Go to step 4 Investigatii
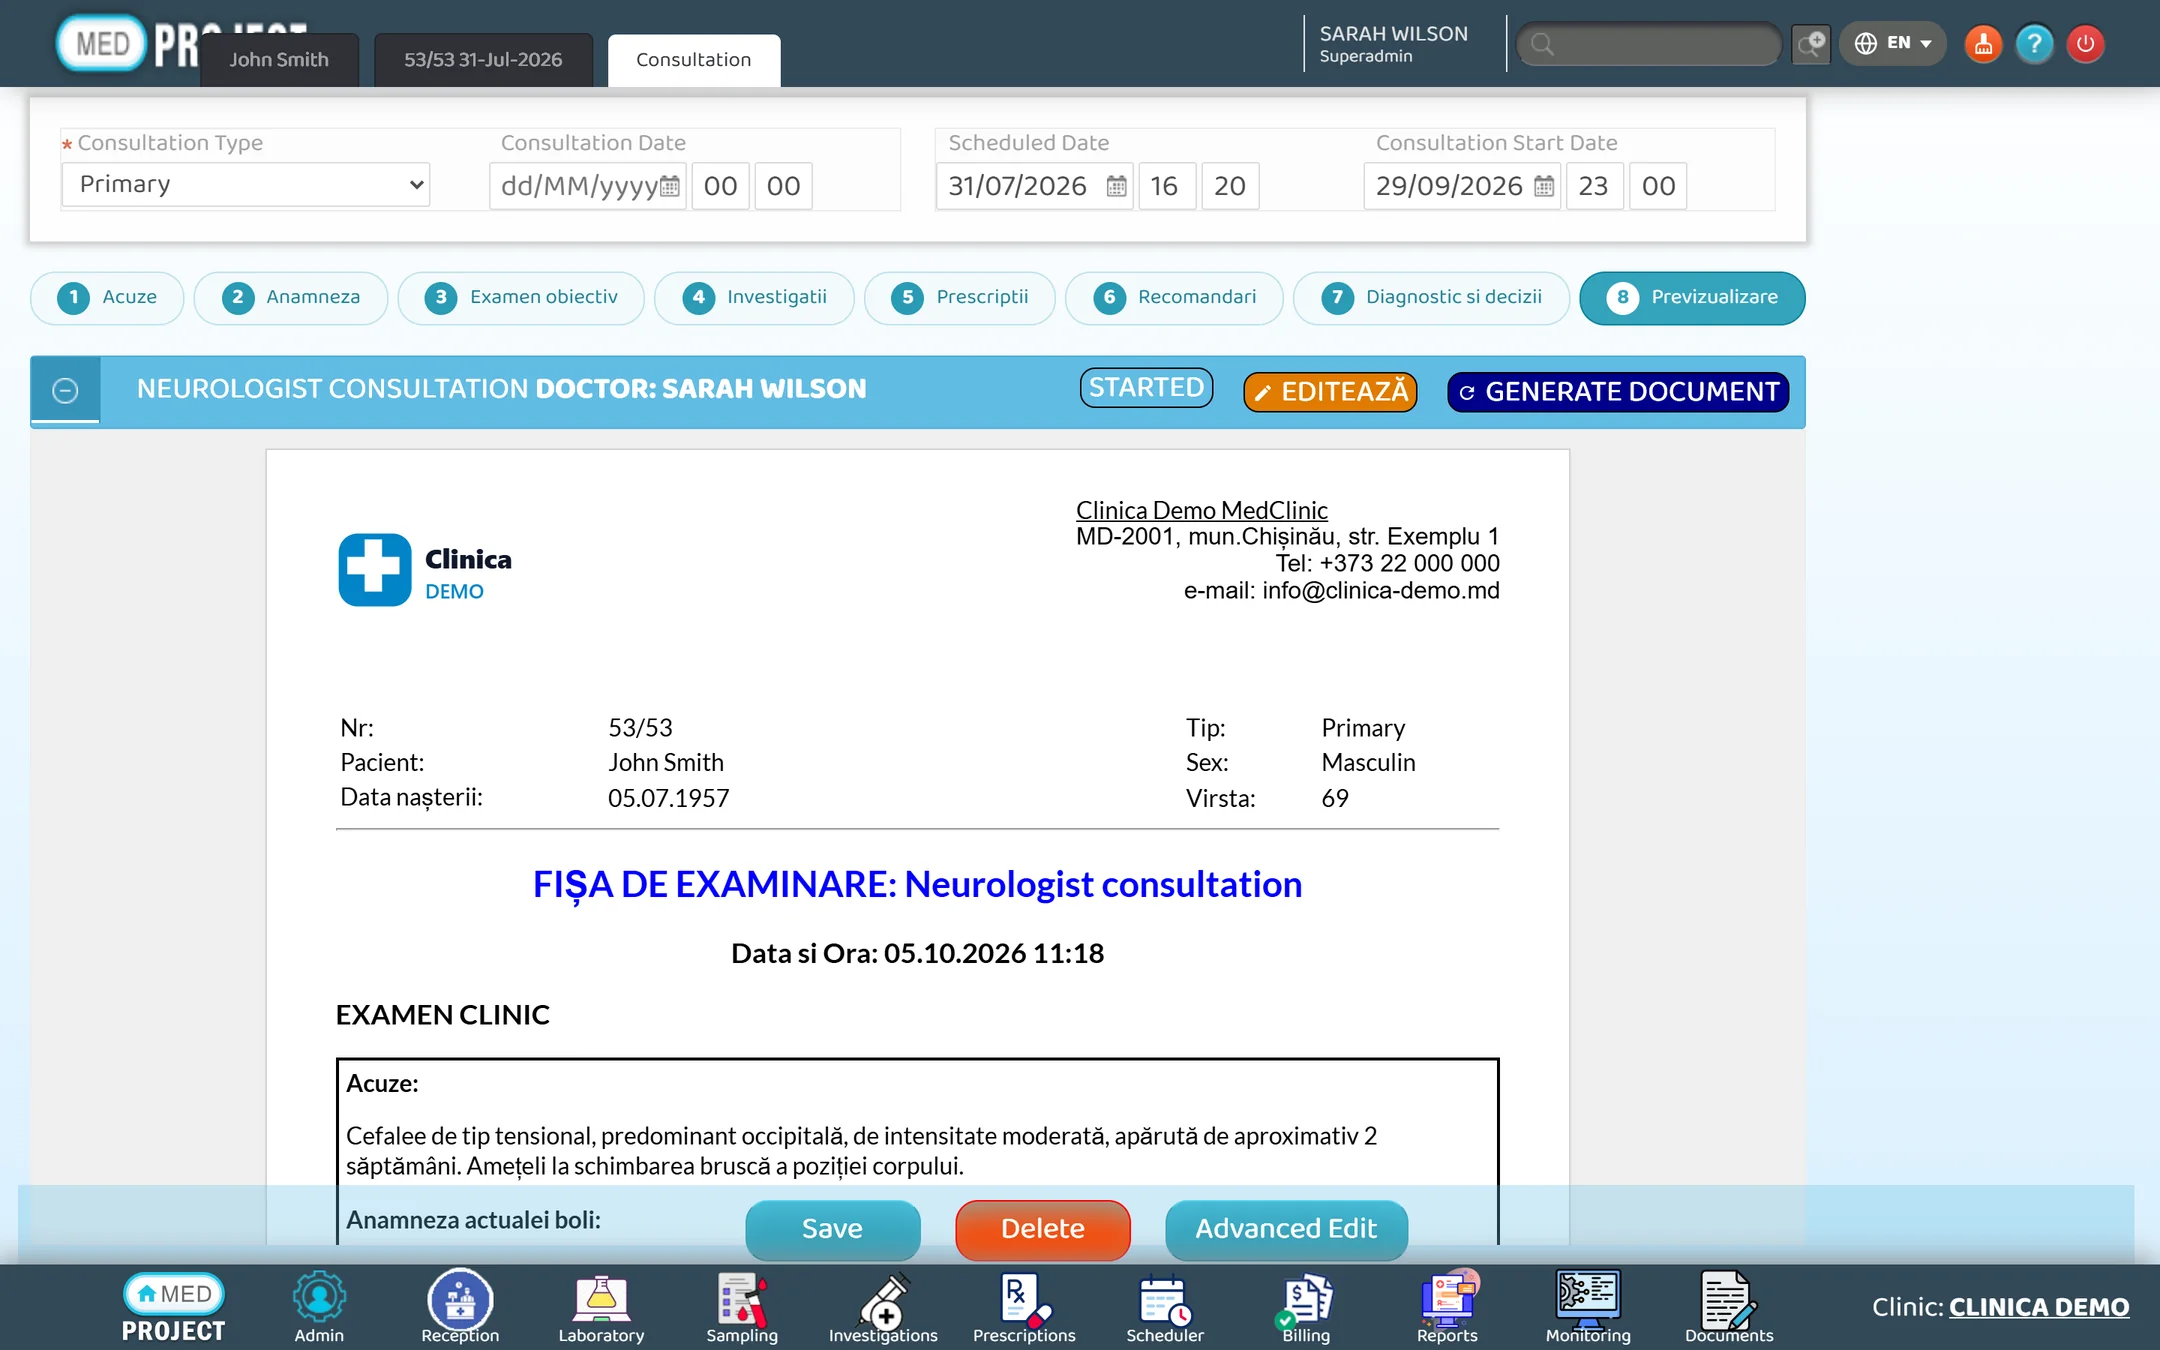The width and height of the screenshot is (2160, 1350). [x=754, y=297]
